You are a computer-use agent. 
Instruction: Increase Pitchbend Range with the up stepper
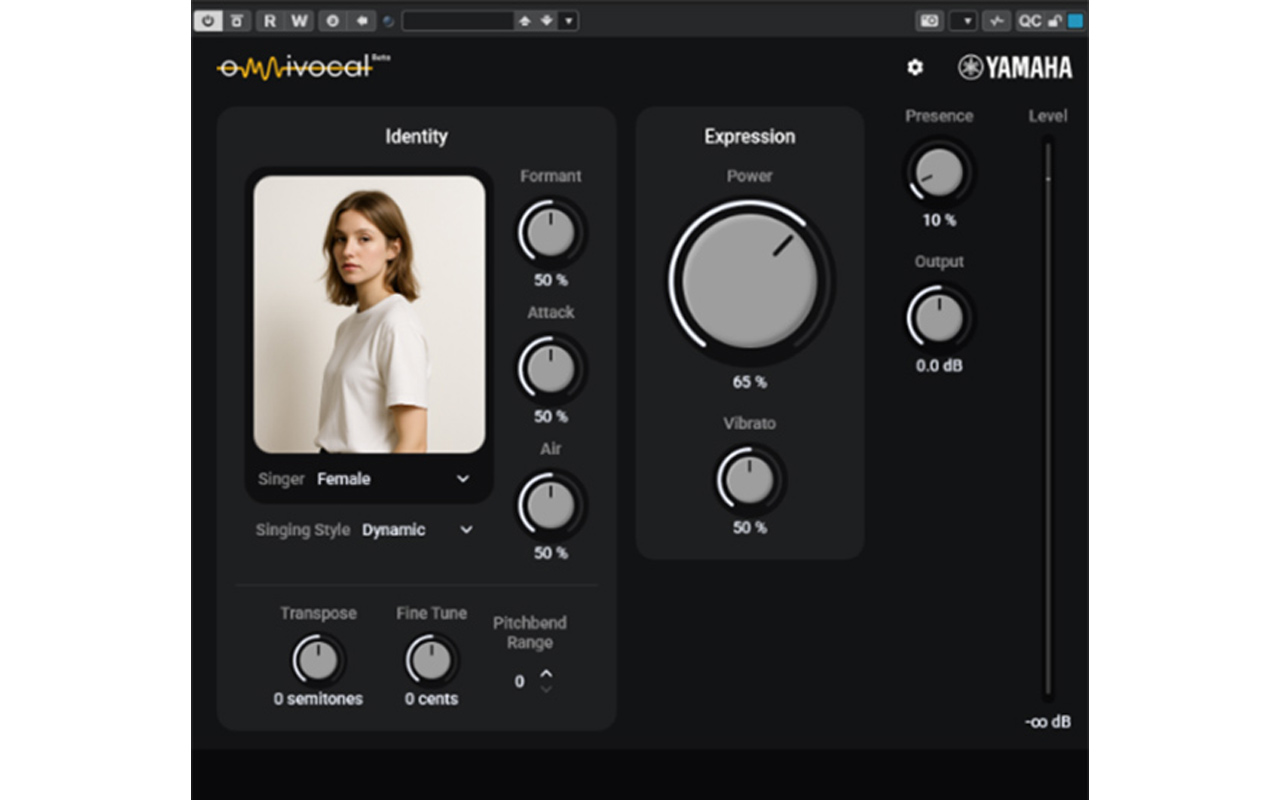pyautogui.click(x=546, y=675)
